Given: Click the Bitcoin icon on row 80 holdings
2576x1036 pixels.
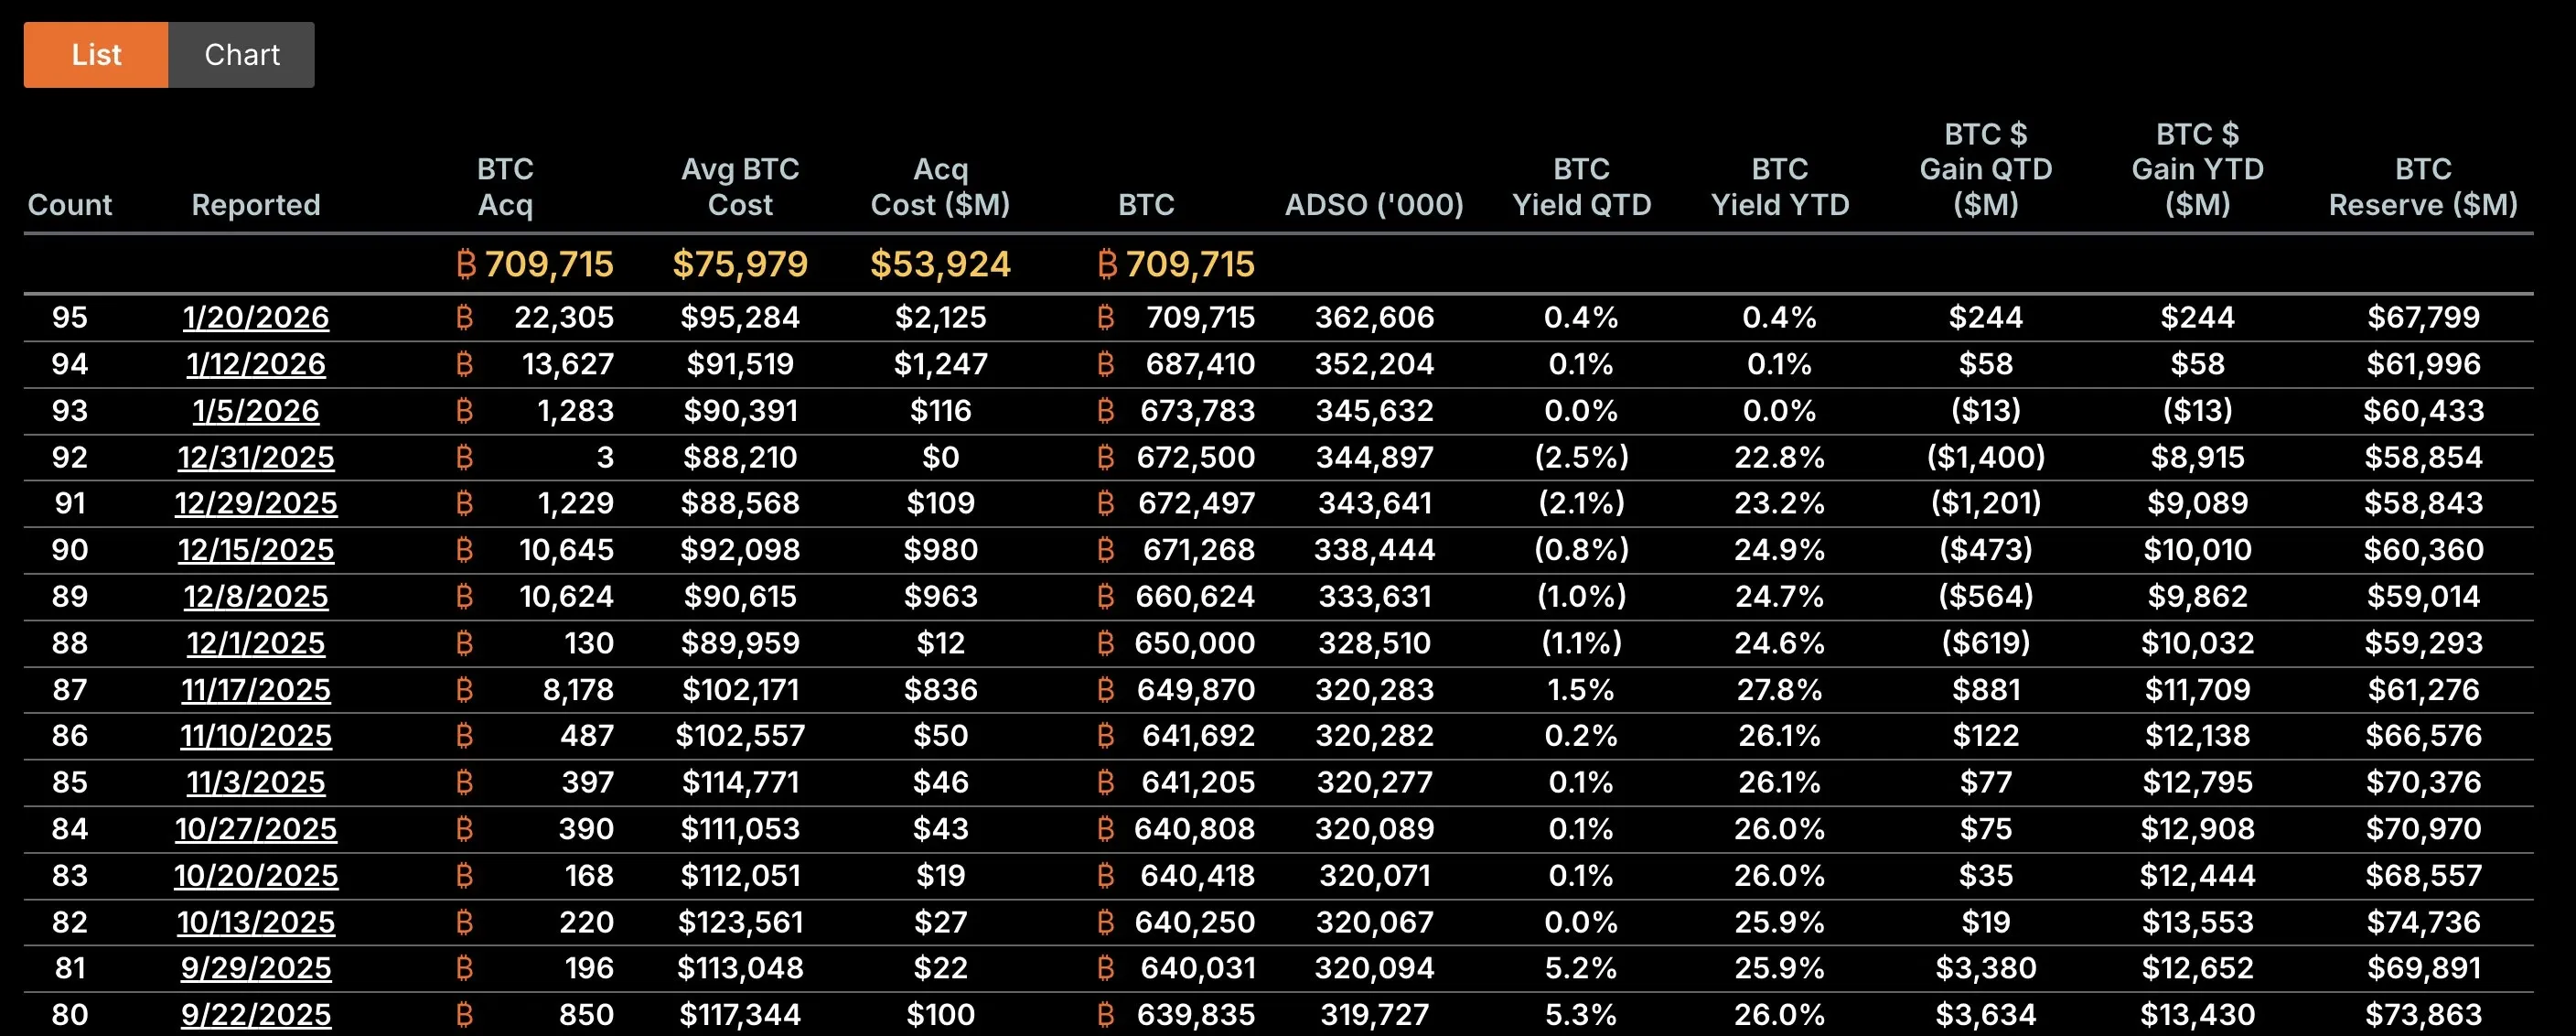Looking at the screenshot, I should click(1105, 1014).
